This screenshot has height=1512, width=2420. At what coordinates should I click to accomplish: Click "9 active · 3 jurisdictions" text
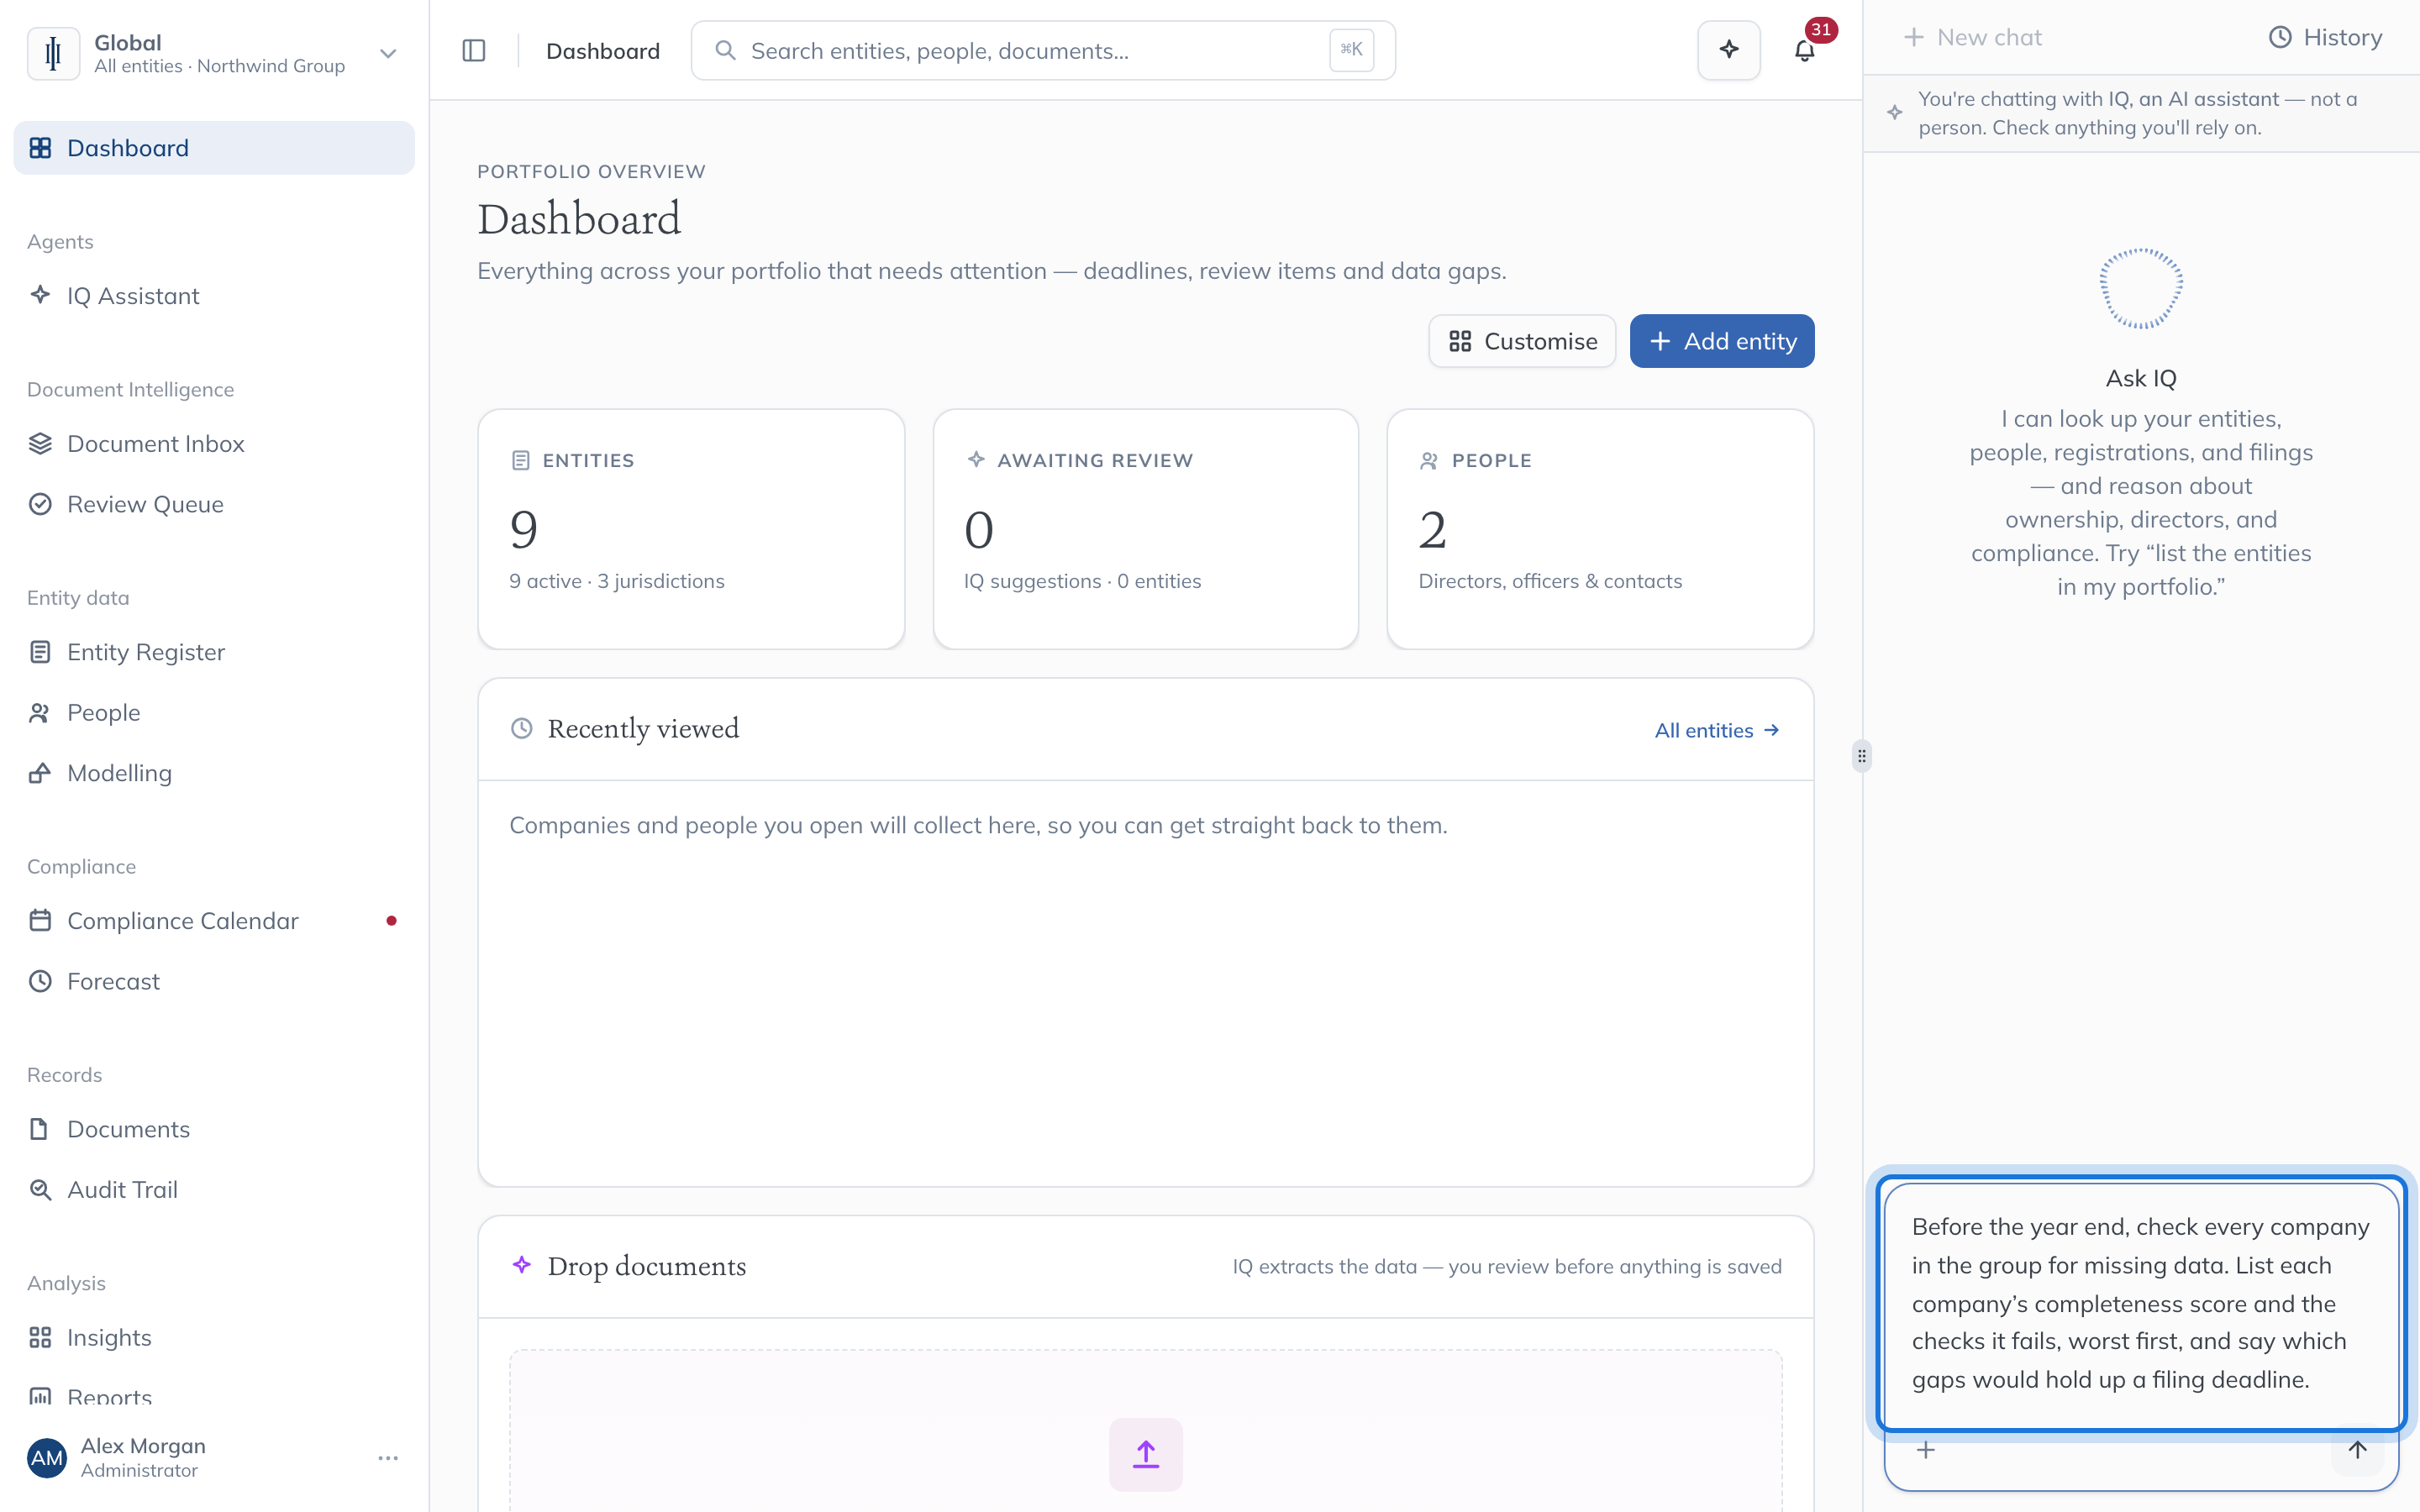pyautogui.click(x=617, y=581)
